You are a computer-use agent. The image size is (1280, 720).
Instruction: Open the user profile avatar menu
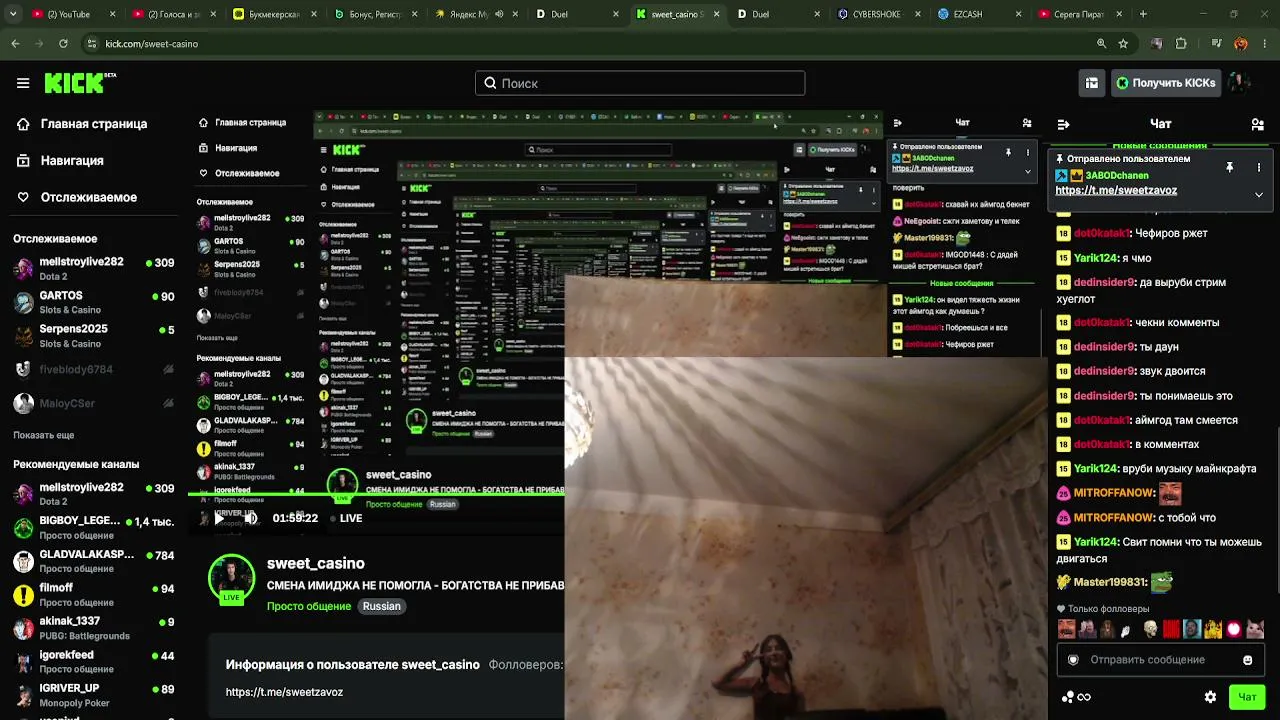pyautogui.click(x=1240, y=83)
